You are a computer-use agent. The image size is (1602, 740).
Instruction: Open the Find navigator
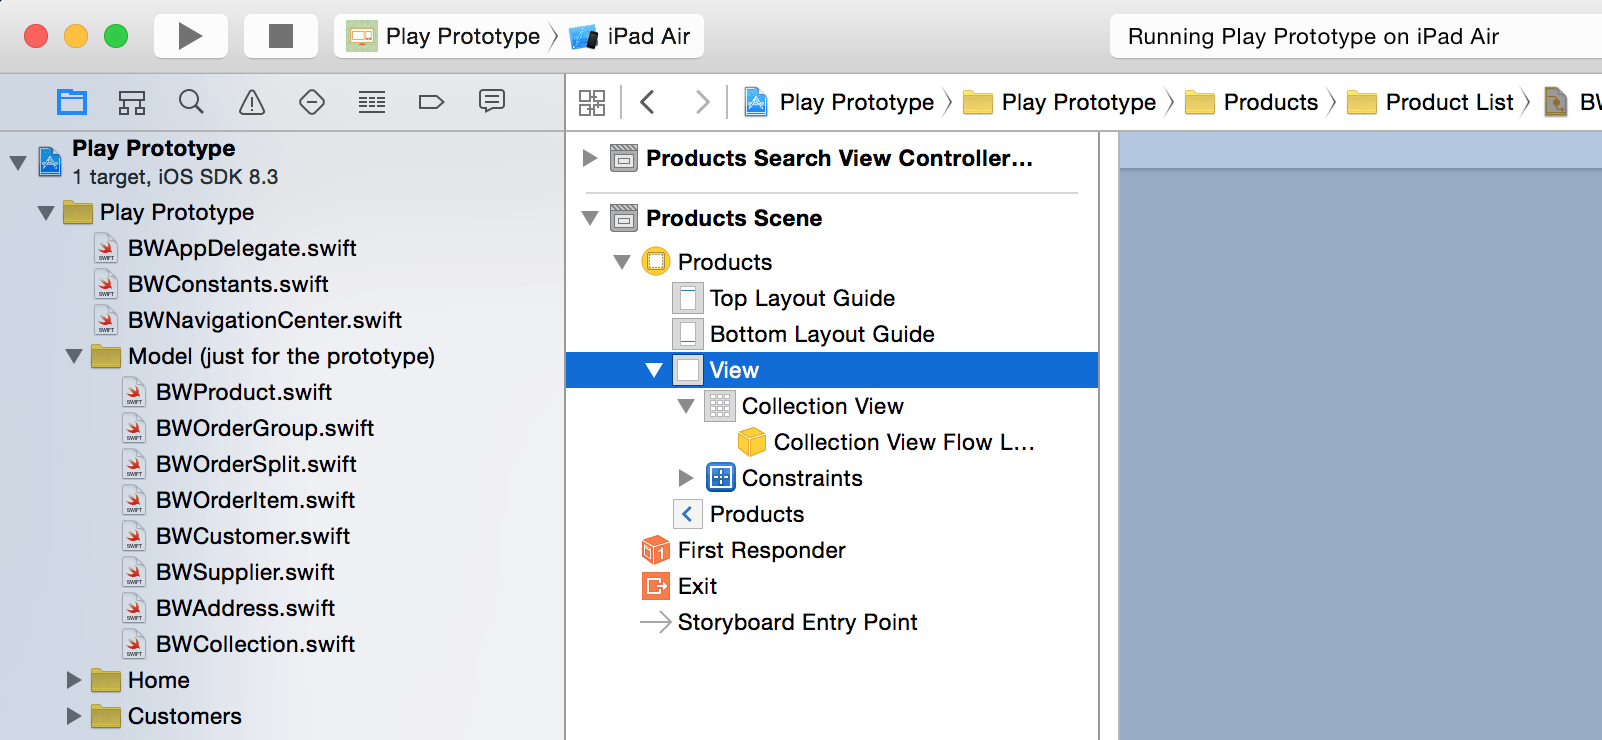(191, 102)
